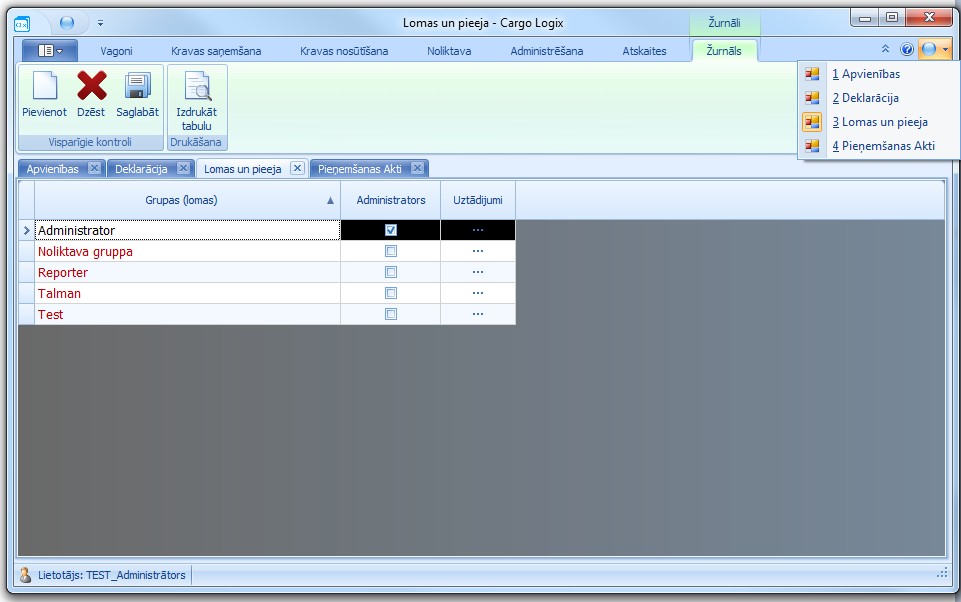Sort by Grupas (lomas) column header
This screenshot has height=602, width=961.
tap(181, 200)
